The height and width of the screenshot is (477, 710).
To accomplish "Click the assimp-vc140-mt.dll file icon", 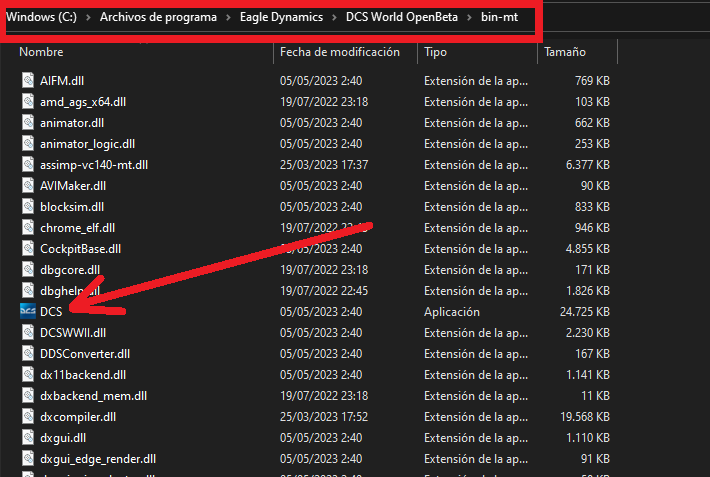I will pos(28,164).
